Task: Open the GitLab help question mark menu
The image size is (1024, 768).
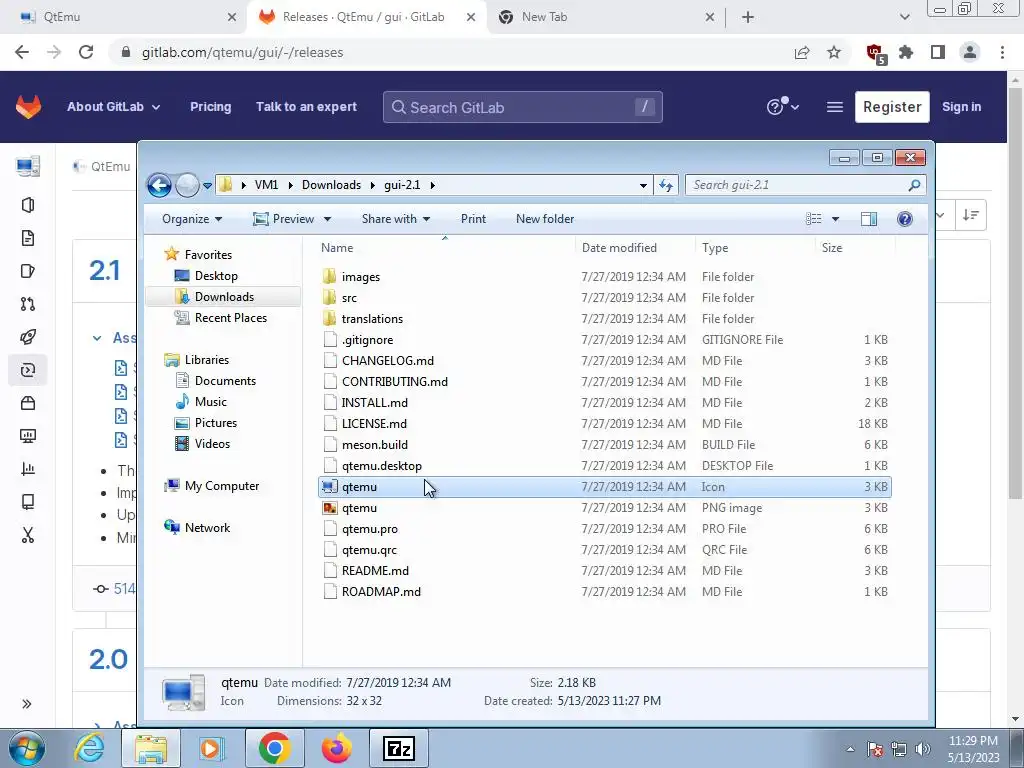Action: pyautogui.click(x=782, y=106)
